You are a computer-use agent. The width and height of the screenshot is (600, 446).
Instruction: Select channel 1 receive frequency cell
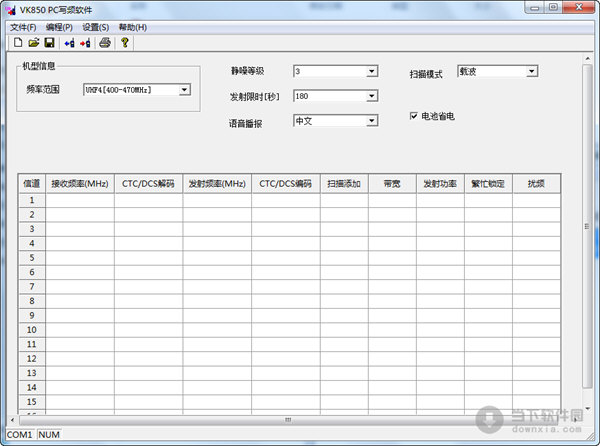(x=80, y=200)
